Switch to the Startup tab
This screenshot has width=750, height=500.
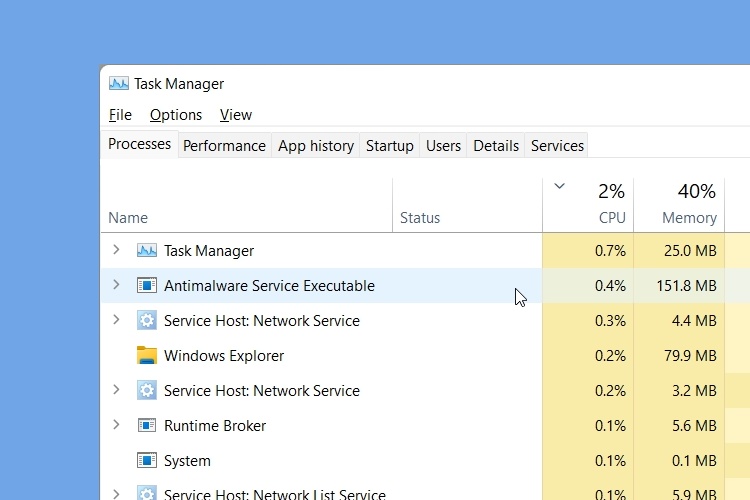pyautogui.click(x=389, y=146)
